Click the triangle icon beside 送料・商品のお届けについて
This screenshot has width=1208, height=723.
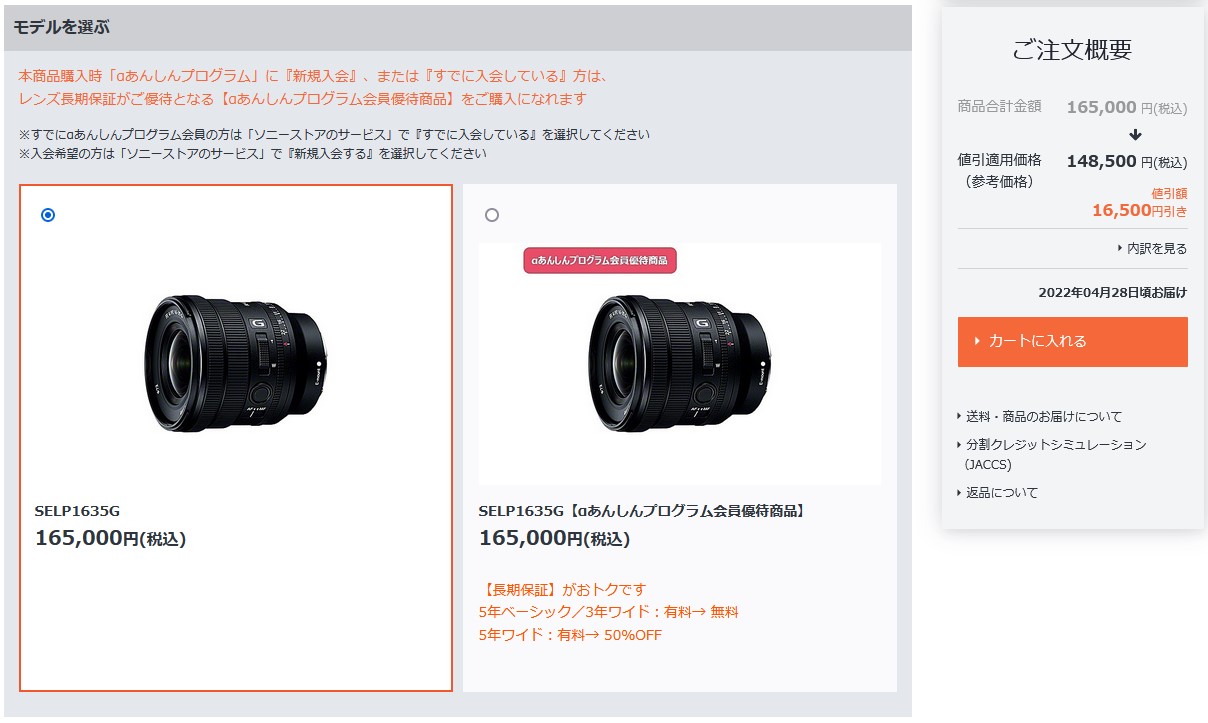960,417
